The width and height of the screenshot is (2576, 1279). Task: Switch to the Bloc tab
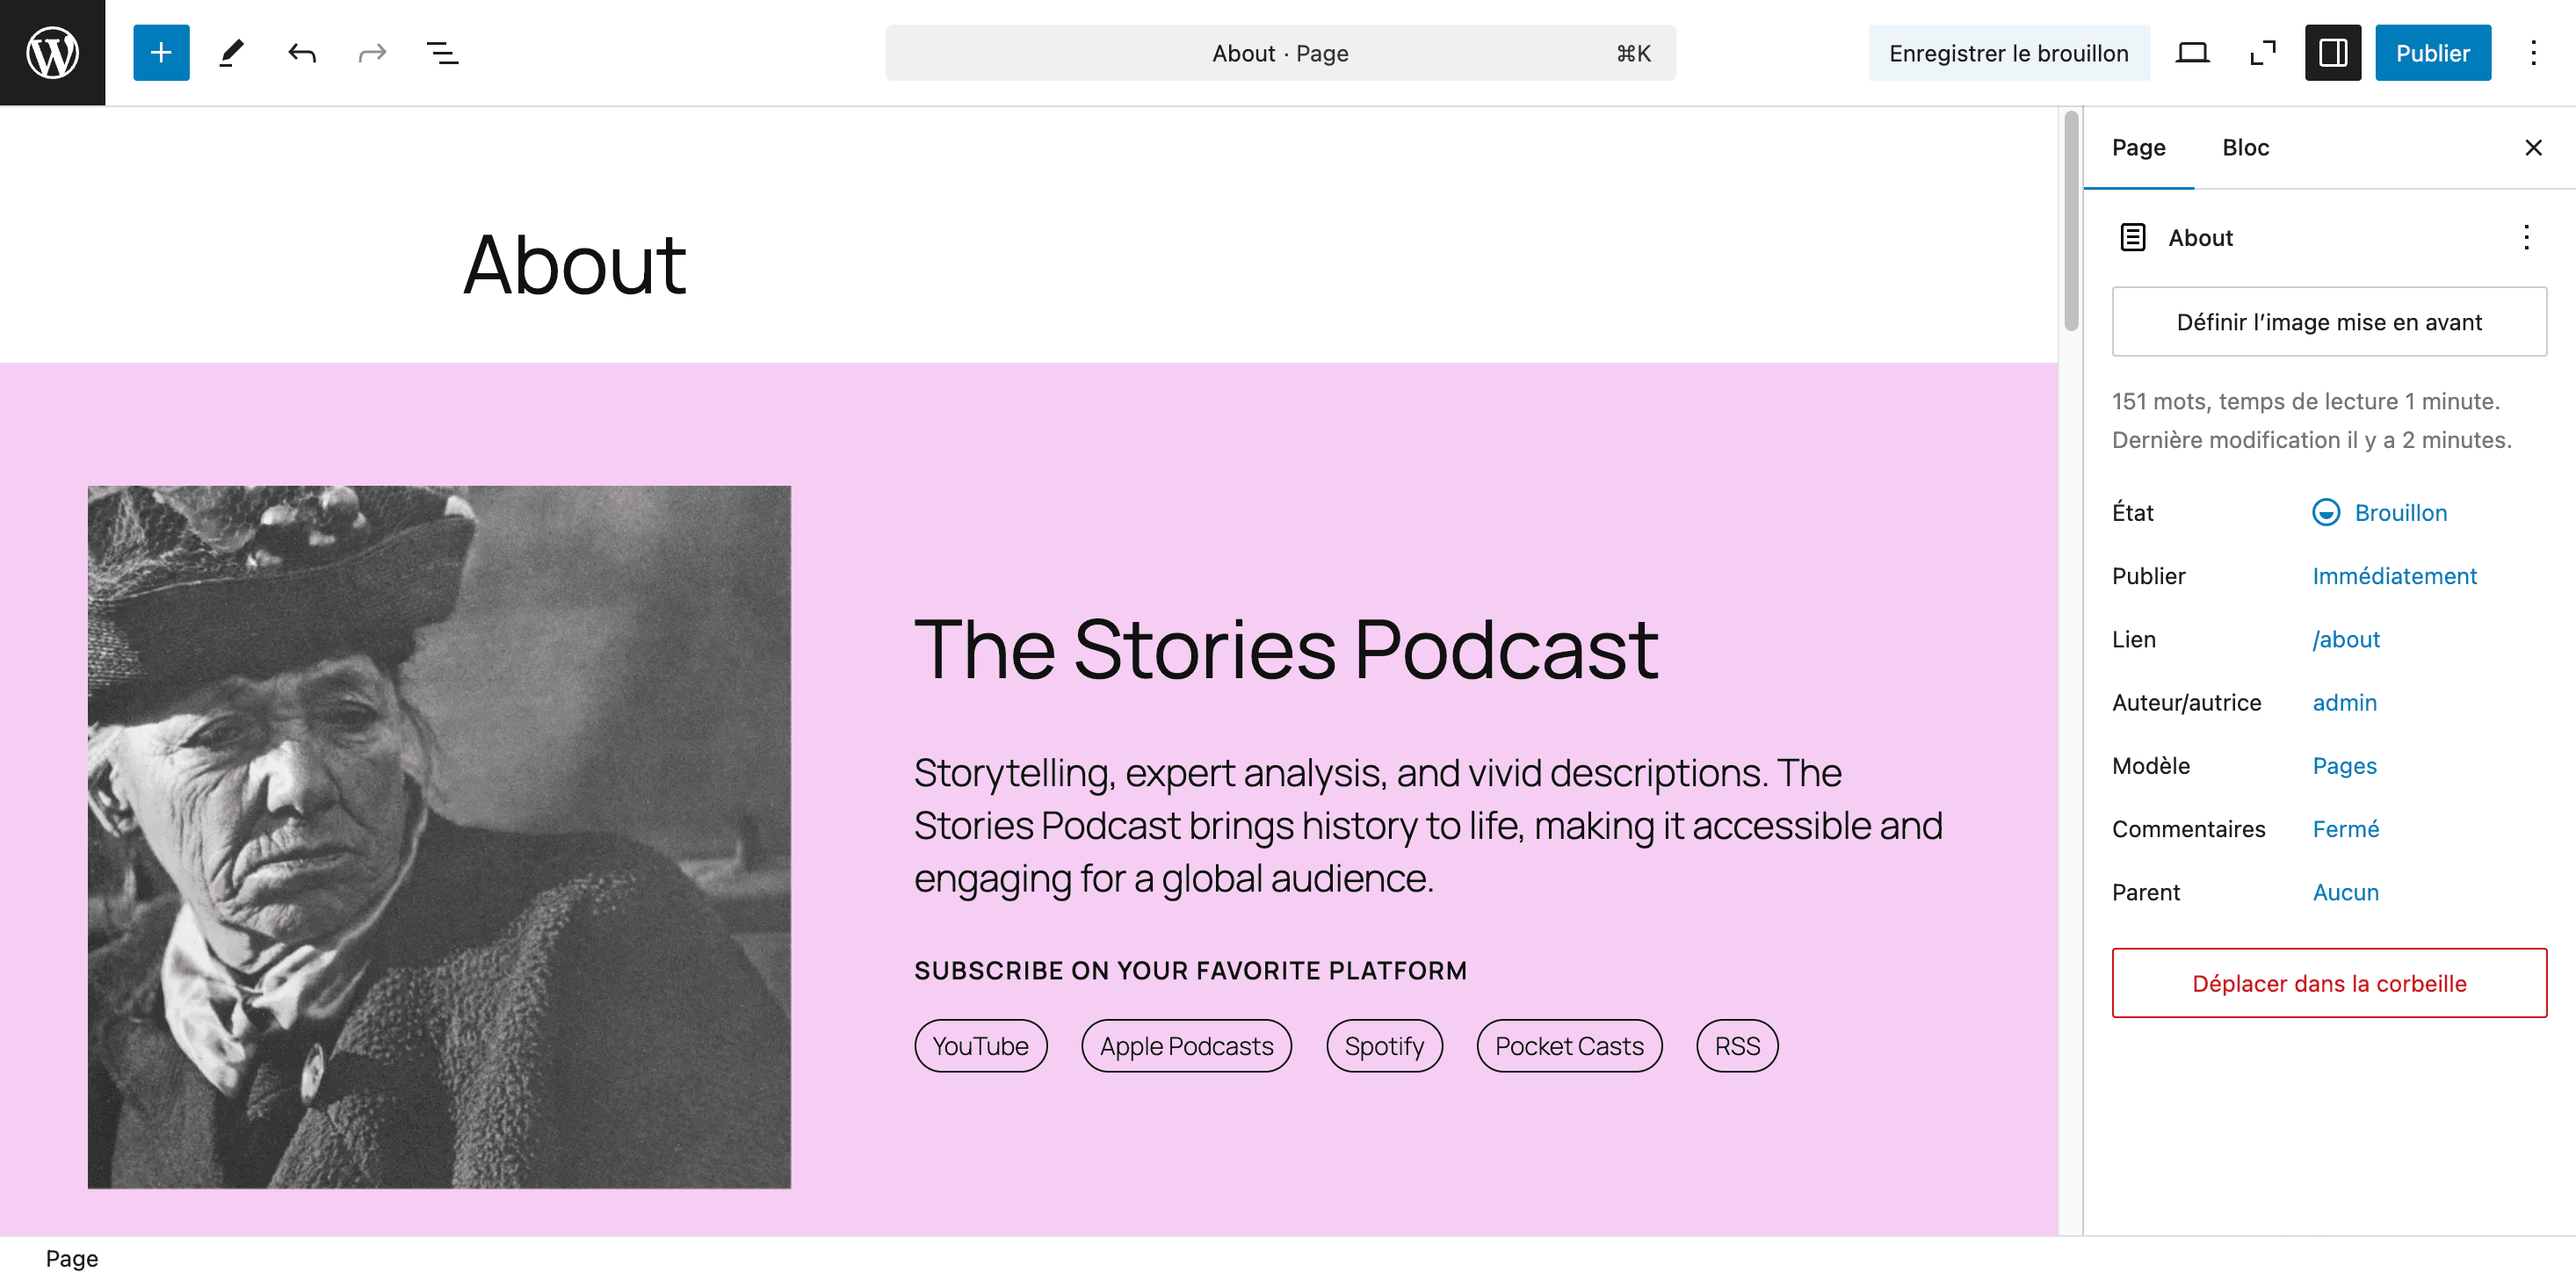coord(2245,148)
